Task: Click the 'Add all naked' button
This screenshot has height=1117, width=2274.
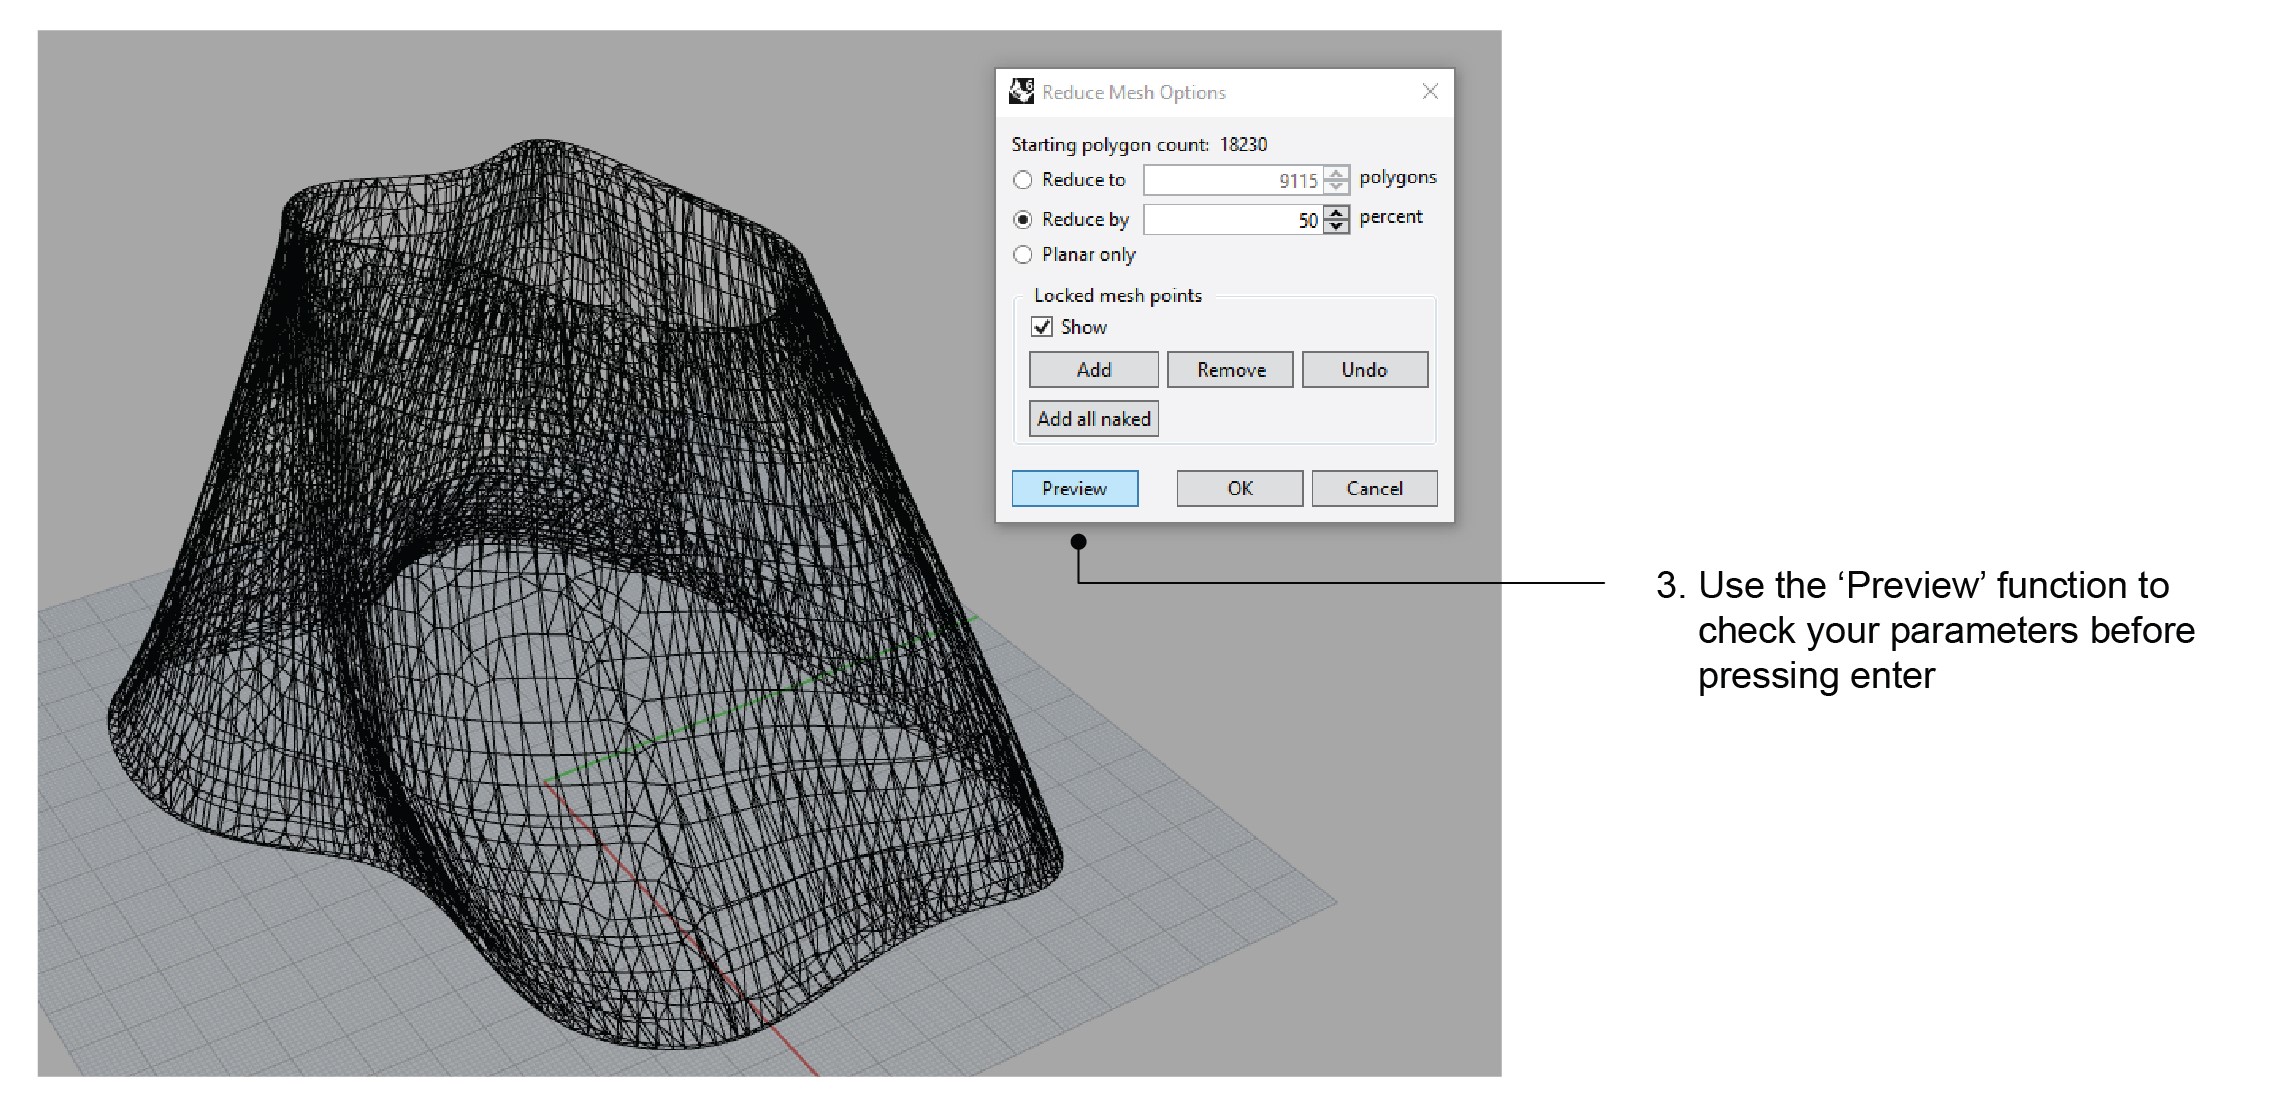Action: (1093, 419)
